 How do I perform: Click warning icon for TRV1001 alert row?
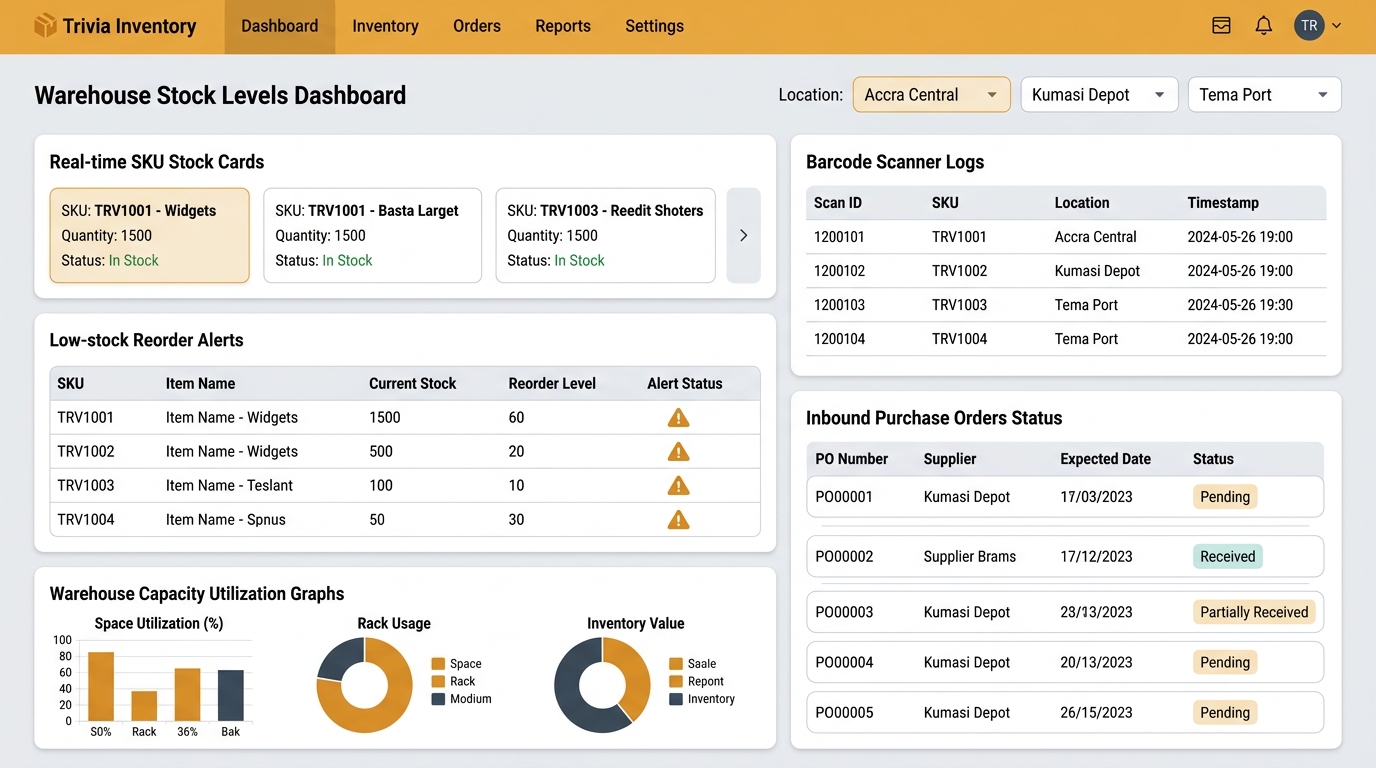679,418
